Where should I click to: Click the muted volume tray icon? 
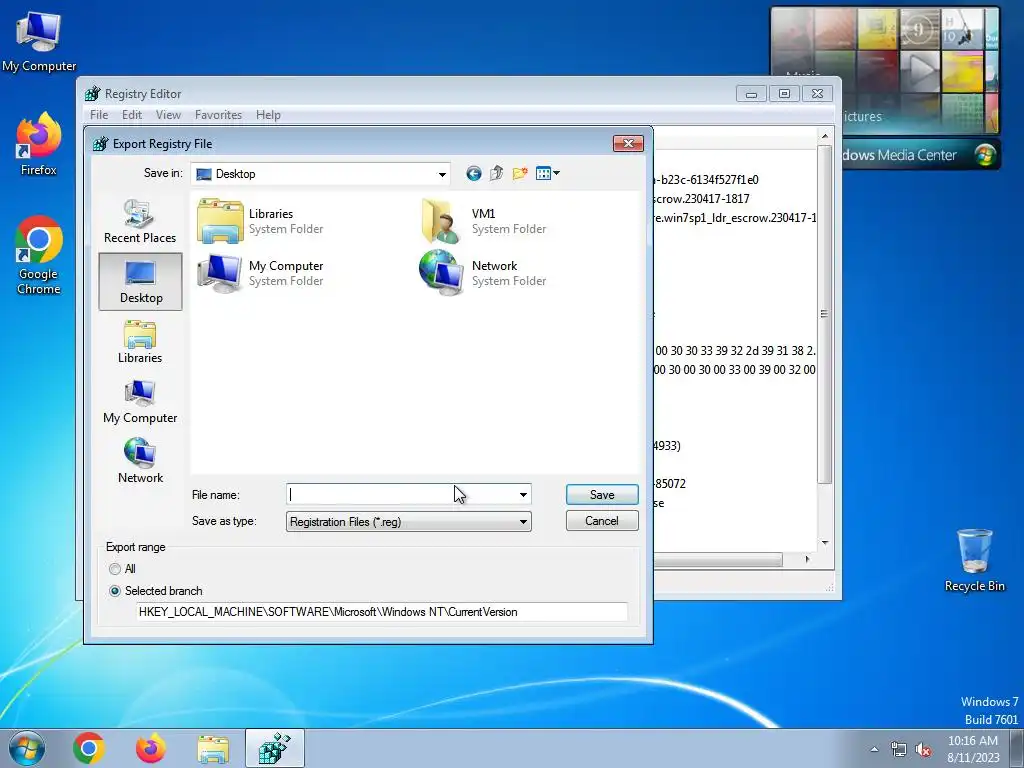[923, 749]
